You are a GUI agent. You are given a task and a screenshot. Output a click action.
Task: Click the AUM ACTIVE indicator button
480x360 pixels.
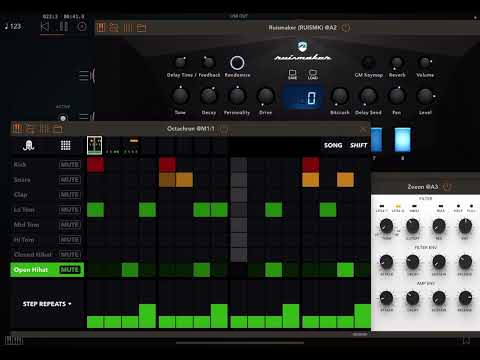tap(63, 118)
